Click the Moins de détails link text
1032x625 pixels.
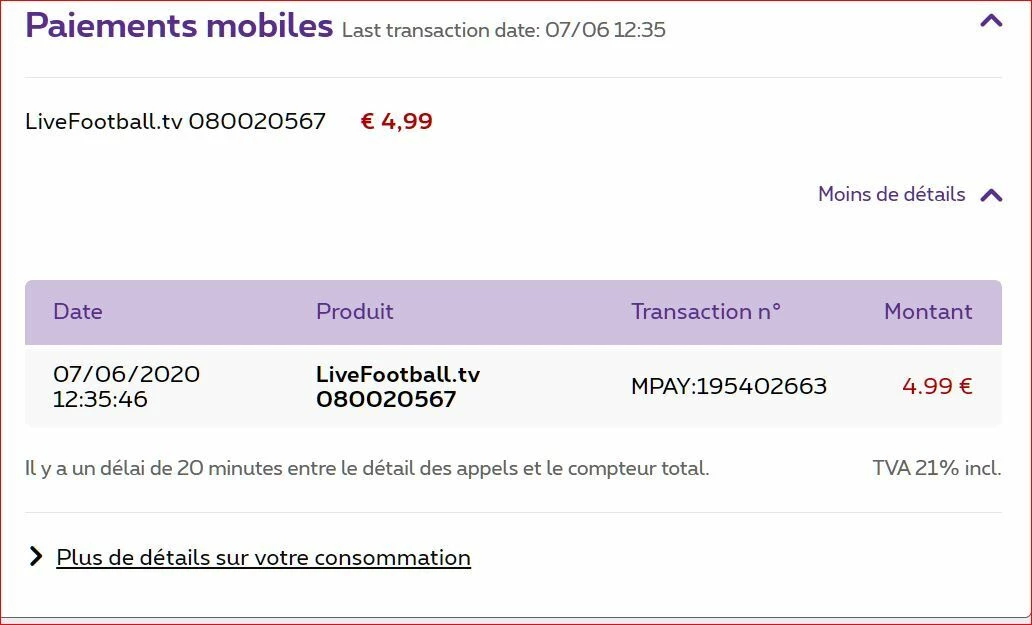pos(891,194)
